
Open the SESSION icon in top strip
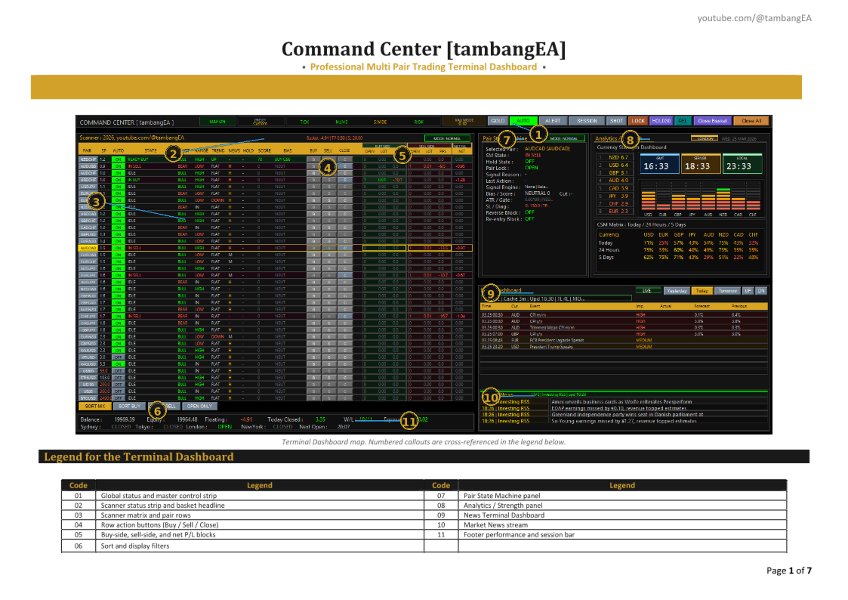586,118
